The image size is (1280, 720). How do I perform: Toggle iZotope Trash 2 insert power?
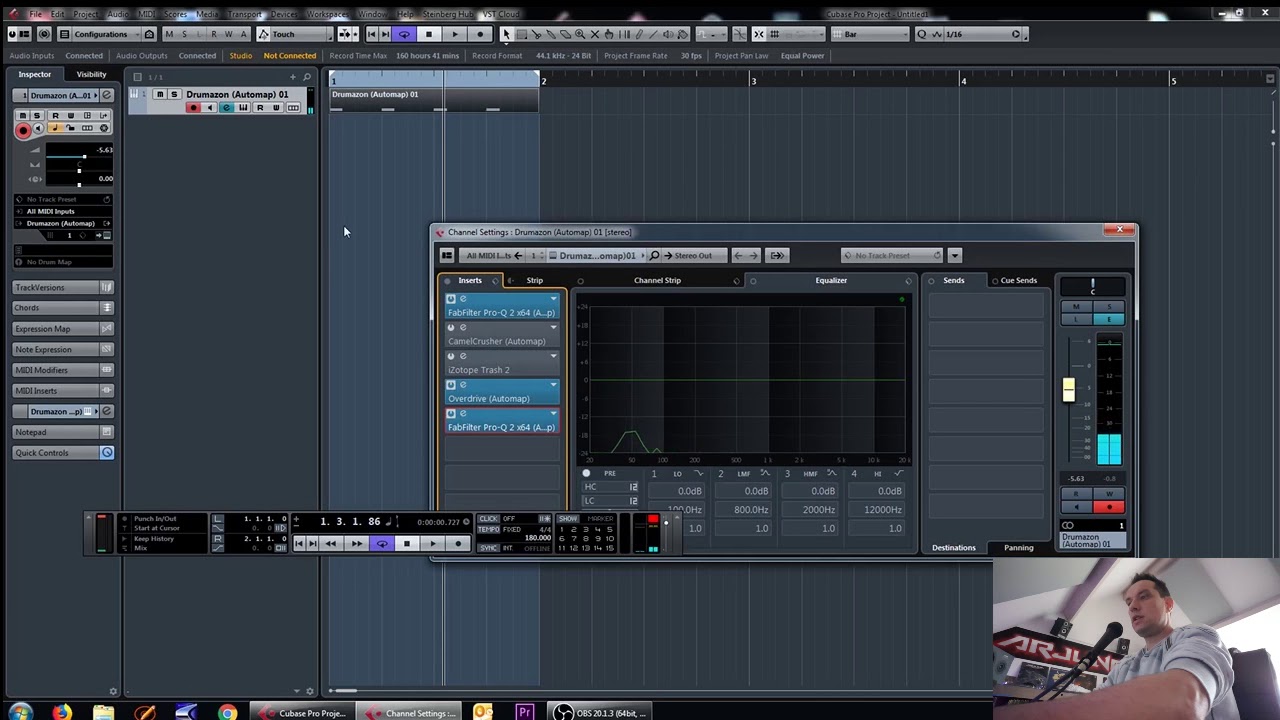coord(451,356)
